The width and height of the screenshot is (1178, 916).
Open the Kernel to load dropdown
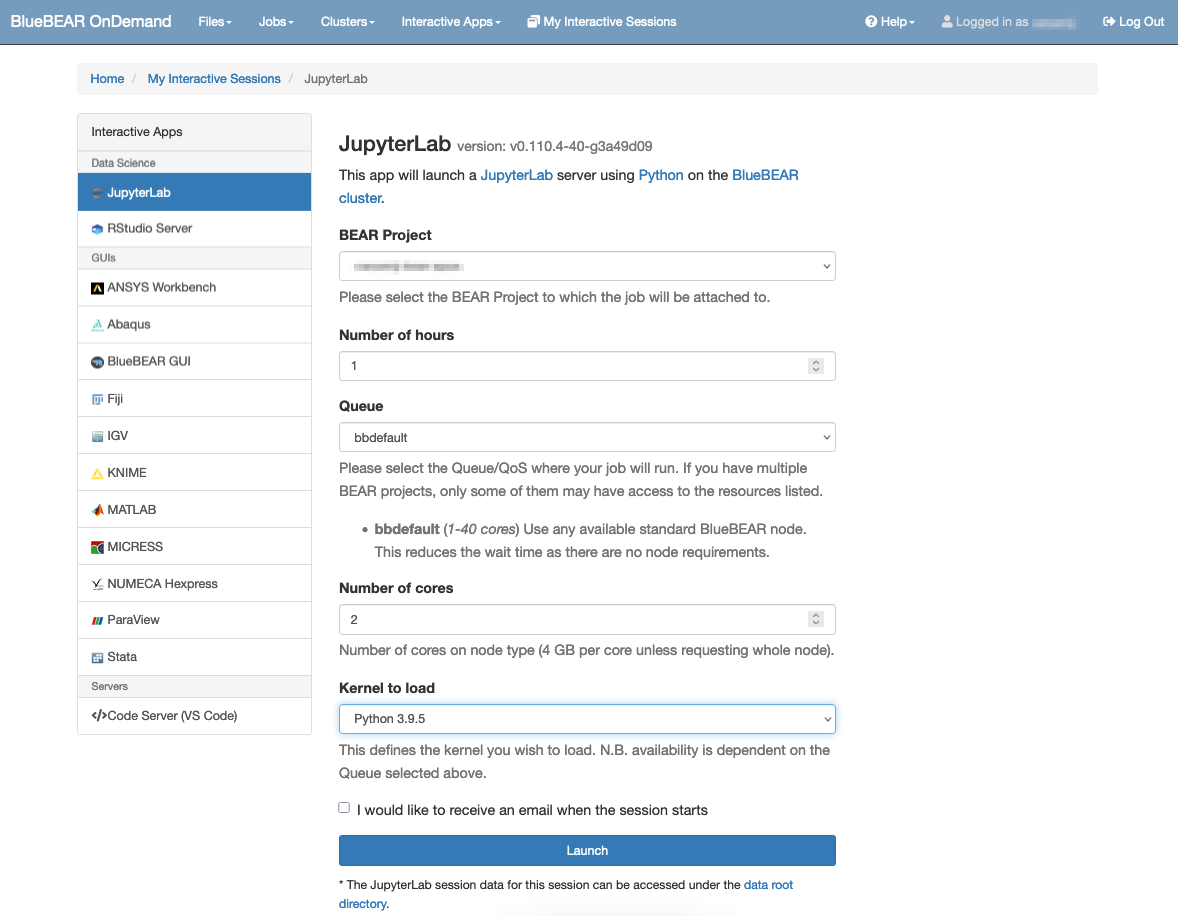coord(587,718)
